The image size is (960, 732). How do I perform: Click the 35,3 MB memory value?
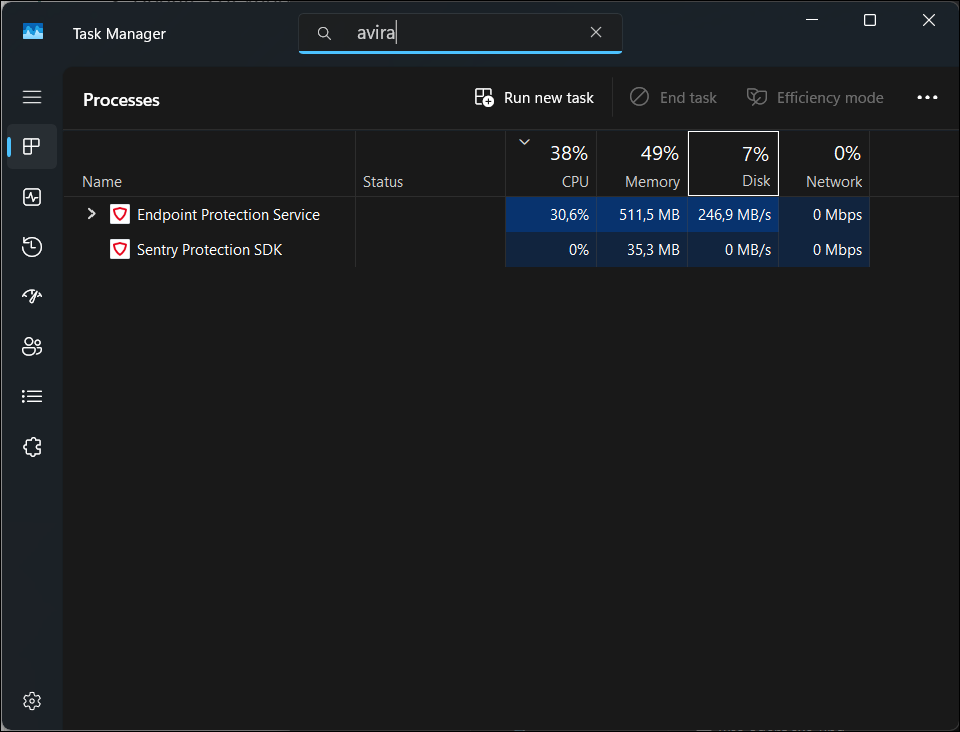point(653,250)
